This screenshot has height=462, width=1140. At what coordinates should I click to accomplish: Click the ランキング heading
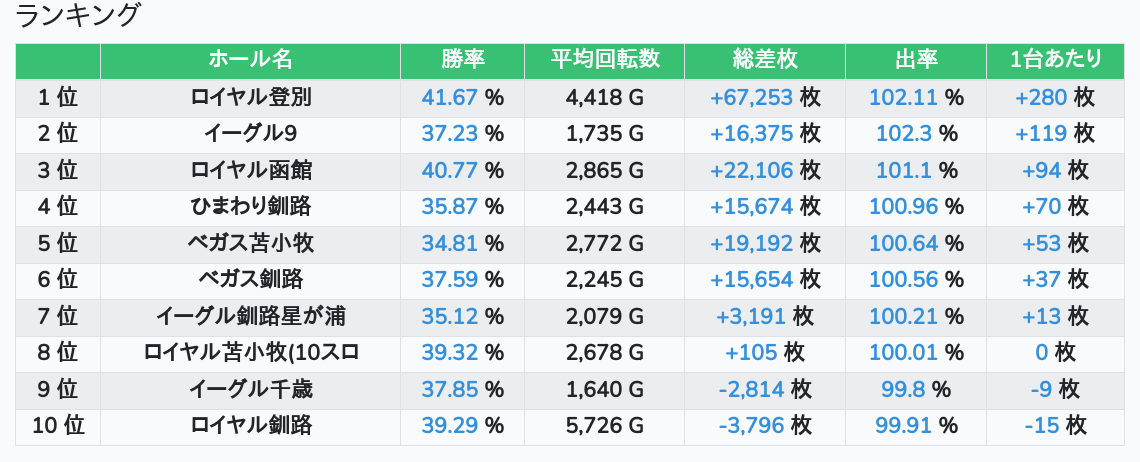pyautogui.click(x=79, y=16)
